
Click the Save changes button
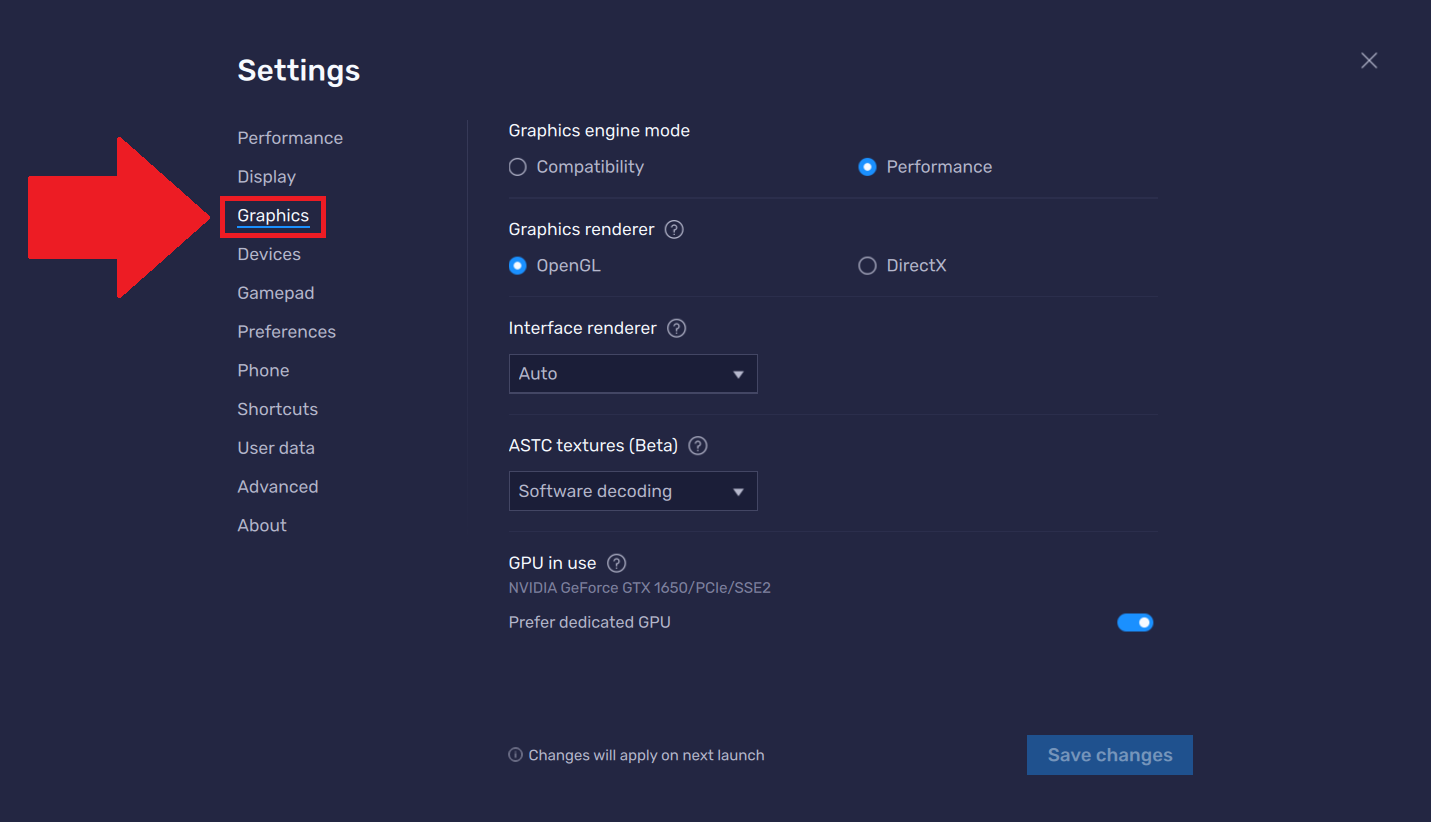coord(1110,755)
